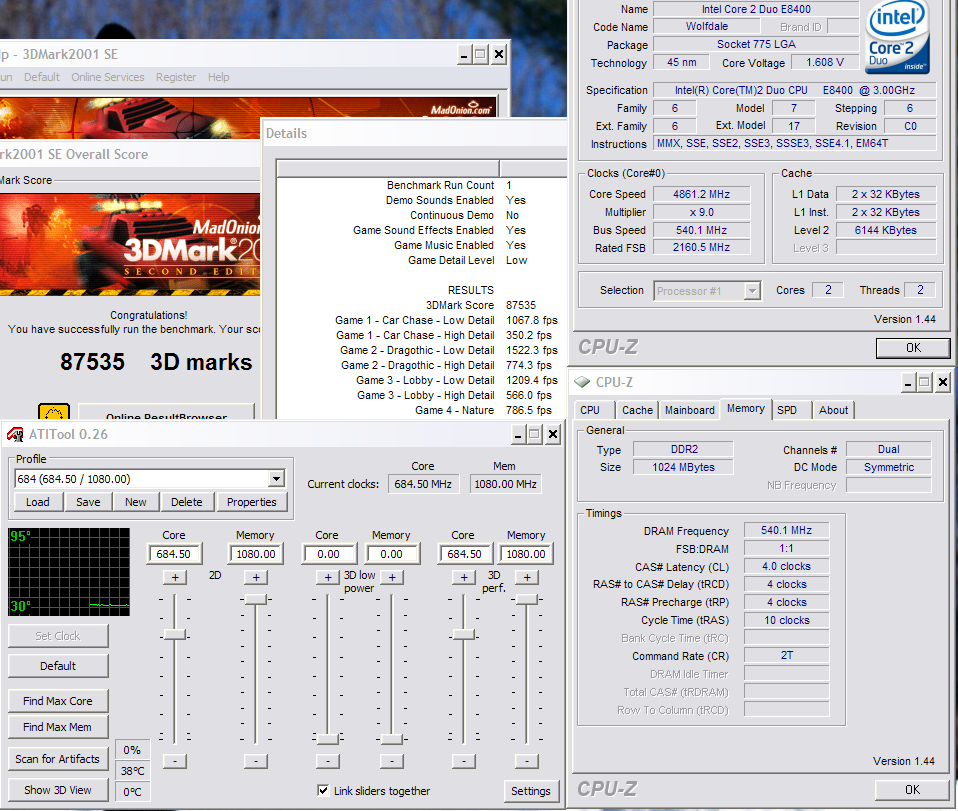Open Online Services menu in 3DMark2001
Viewport: 958px width, 811px height.
(108, 77)
